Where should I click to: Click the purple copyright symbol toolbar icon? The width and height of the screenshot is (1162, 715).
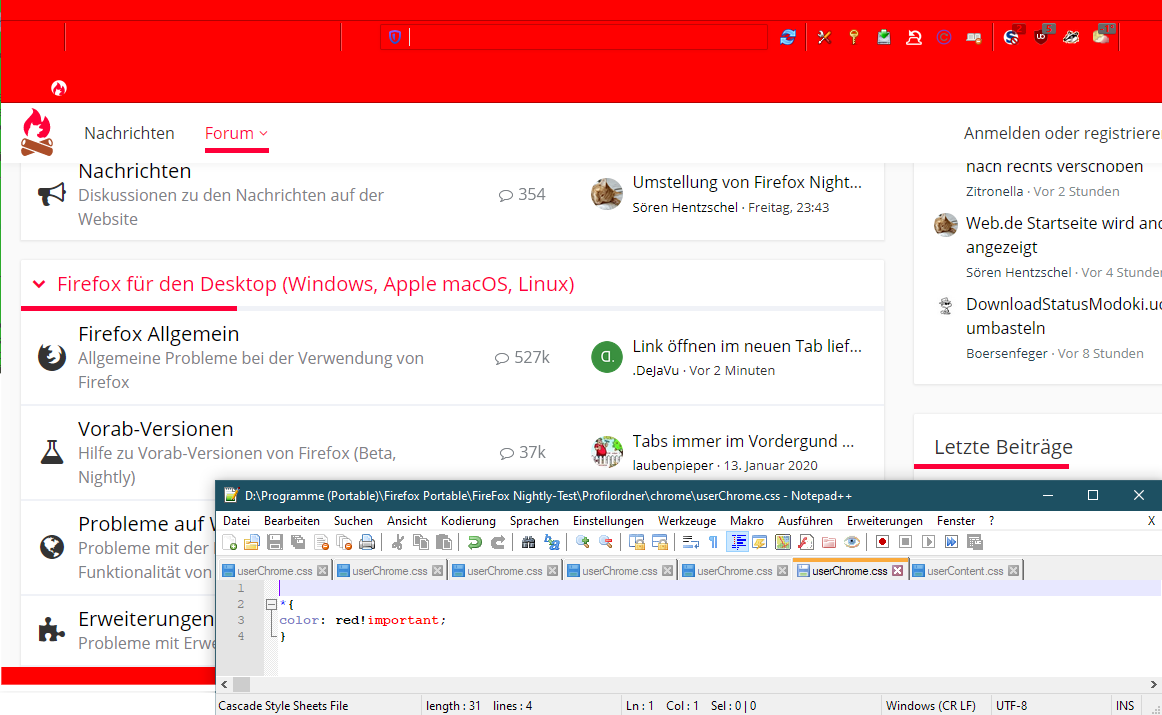pos(943,37)
